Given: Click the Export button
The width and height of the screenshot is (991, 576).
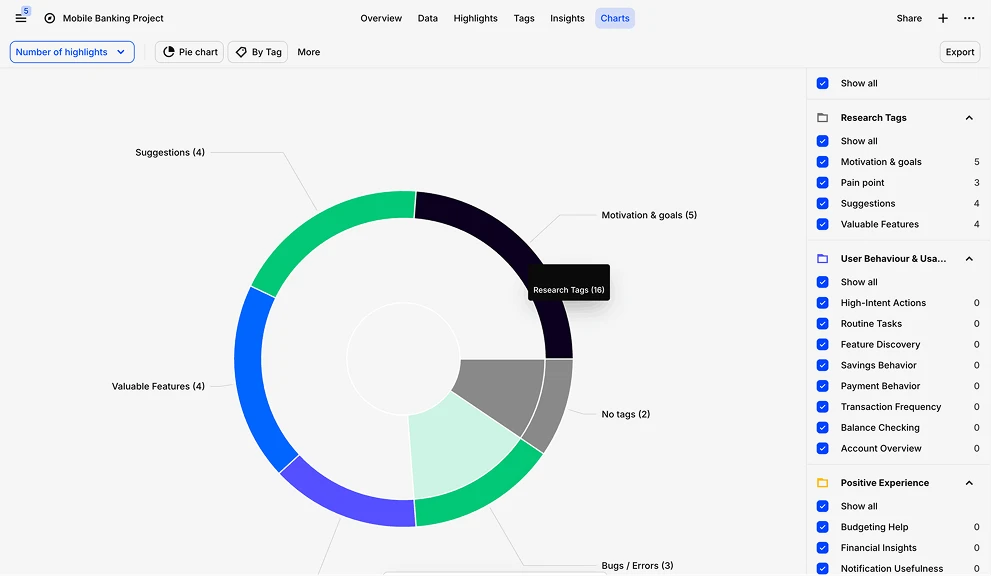Looking at the screenshot, I should coord(958,51).
